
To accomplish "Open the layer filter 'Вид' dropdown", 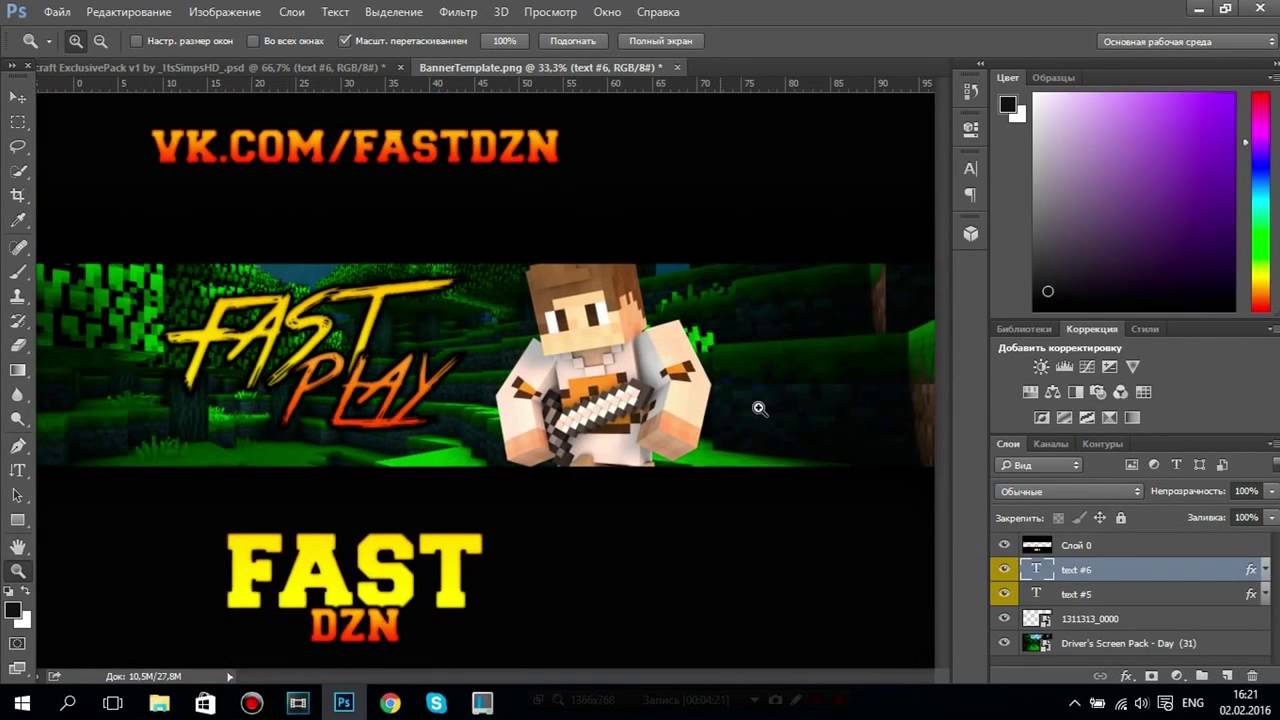I will pos(1040,465).
